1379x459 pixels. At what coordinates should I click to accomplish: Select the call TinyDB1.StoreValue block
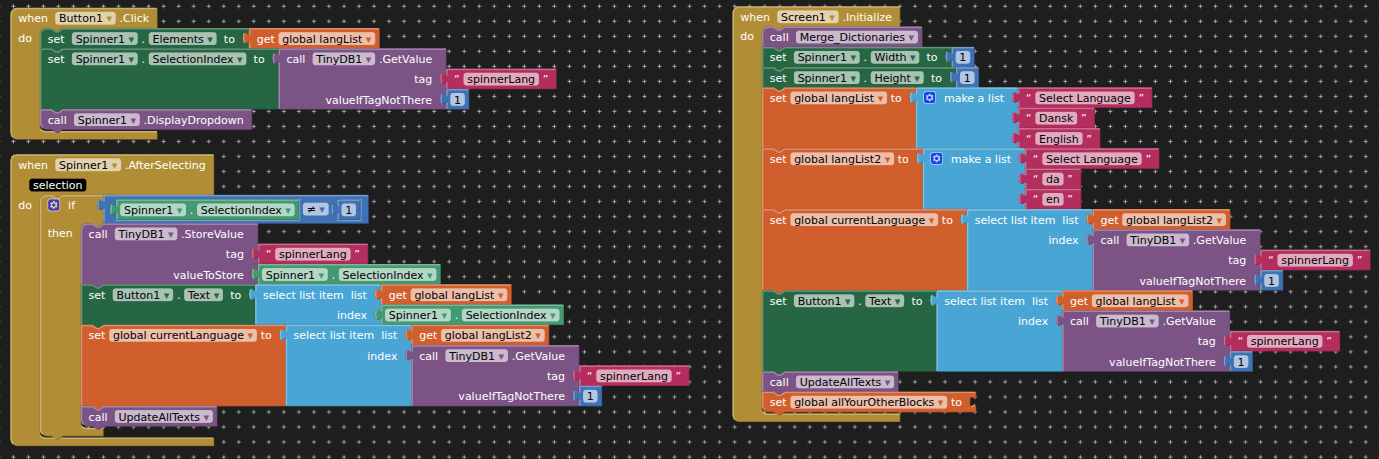click(x=100, y=234)
